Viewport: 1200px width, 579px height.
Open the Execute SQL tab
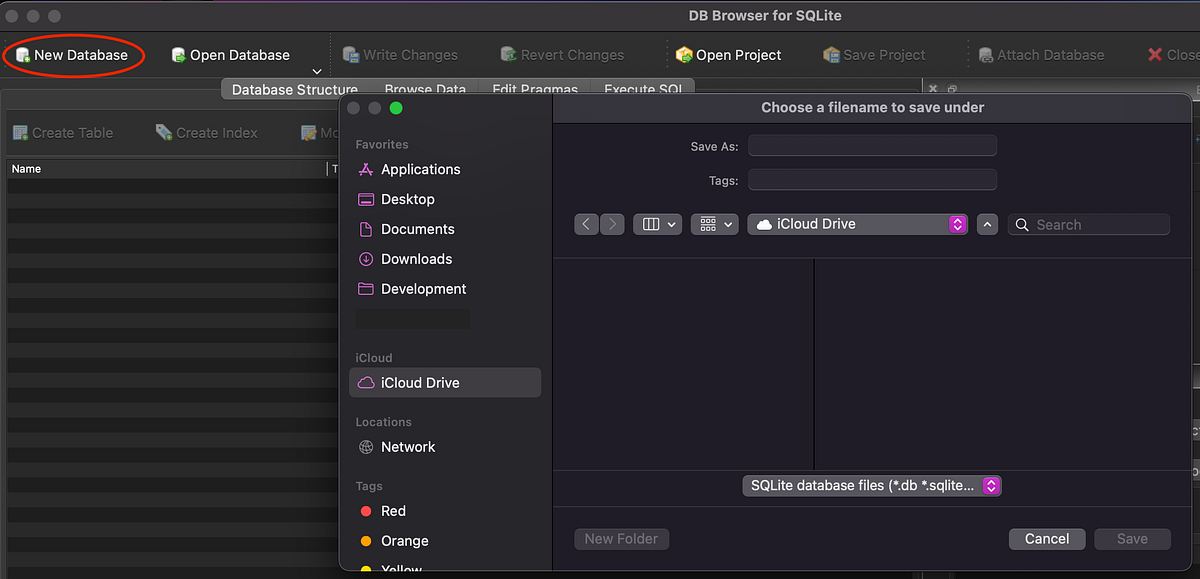coord(644,89)
